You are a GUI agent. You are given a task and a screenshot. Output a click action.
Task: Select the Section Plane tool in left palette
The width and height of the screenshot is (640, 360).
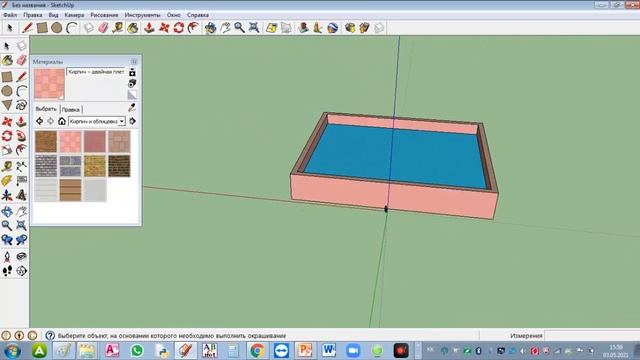click(x=21, y=271)
